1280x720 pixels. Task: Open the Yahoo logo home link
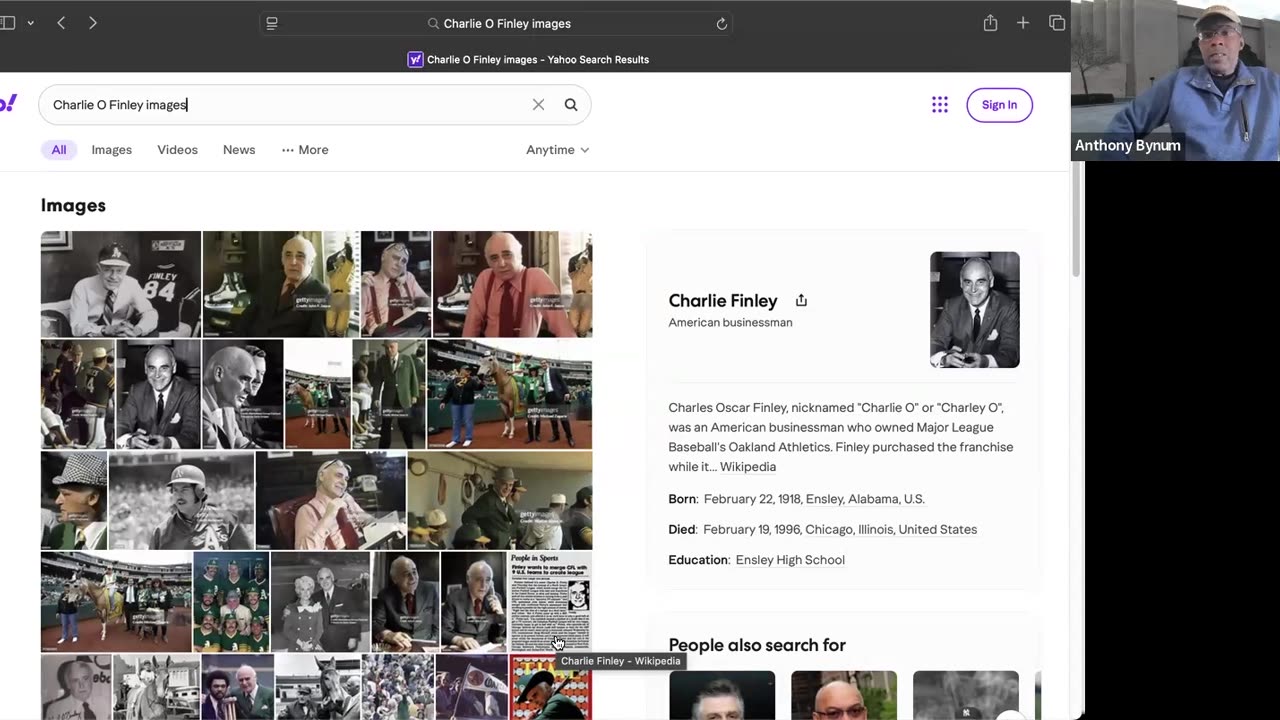8,103
